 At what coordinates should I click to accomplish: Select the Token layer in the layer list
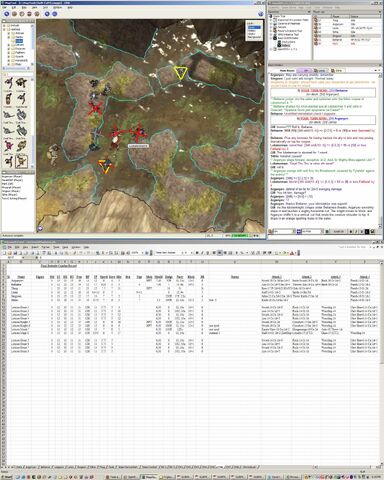click(254, 27)
